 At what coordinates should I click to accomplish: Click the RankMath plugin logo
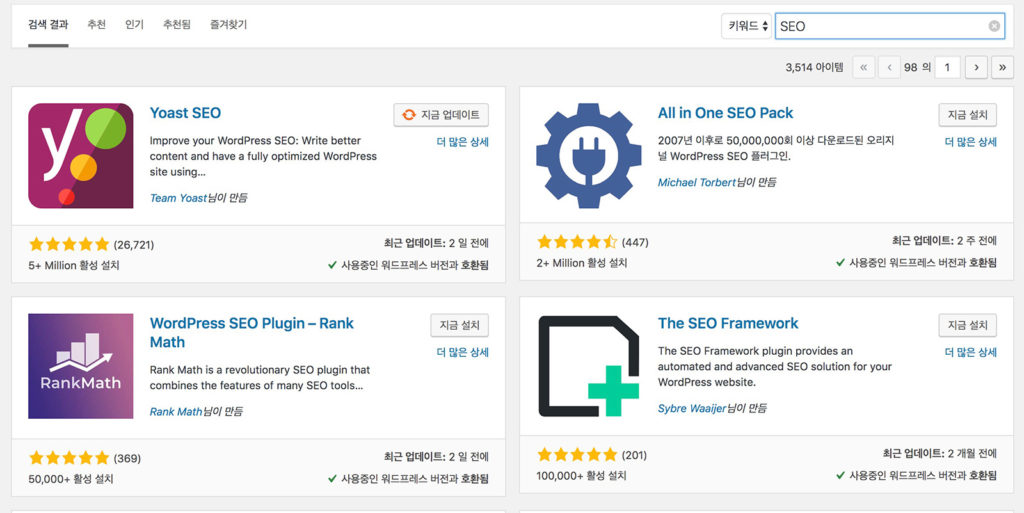point(80,365)
